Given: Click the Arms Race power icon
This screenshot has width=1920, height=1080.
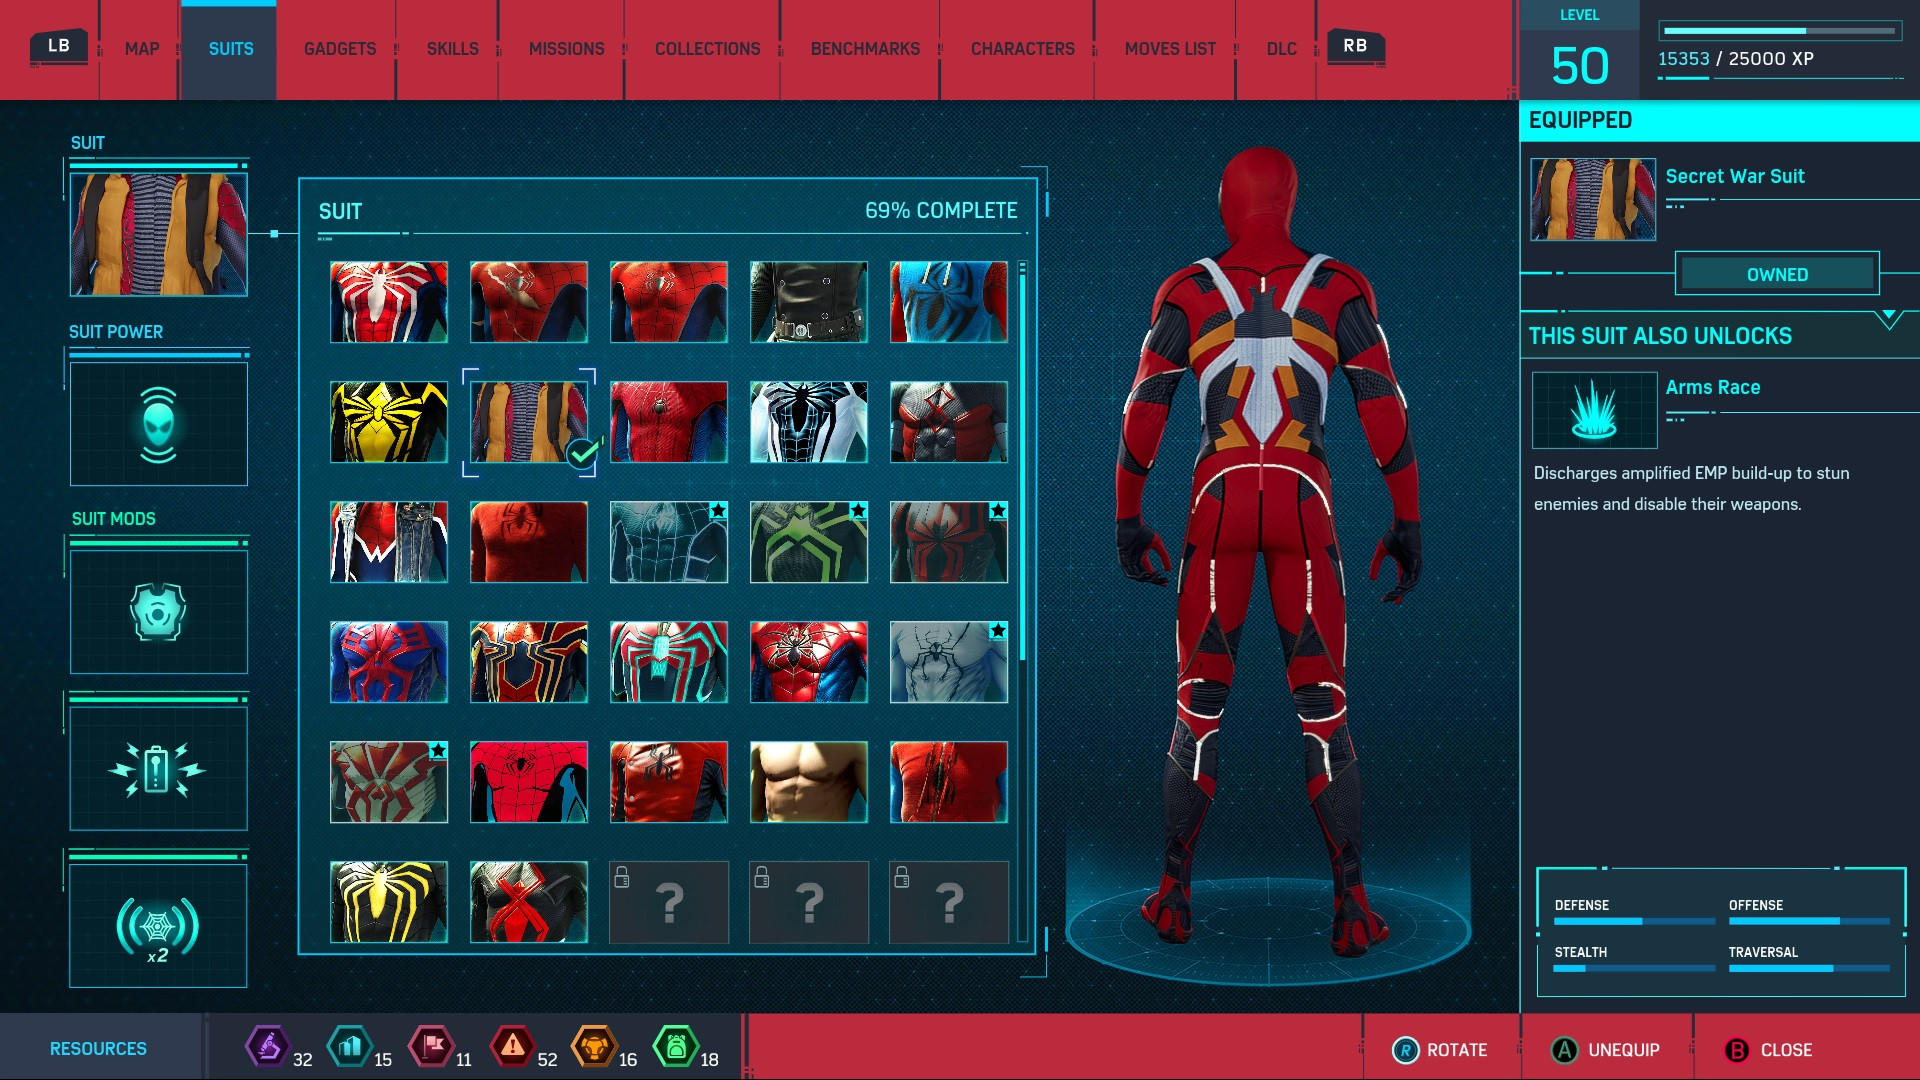Looking at the screenshot, I should [x=1594, y=410].
